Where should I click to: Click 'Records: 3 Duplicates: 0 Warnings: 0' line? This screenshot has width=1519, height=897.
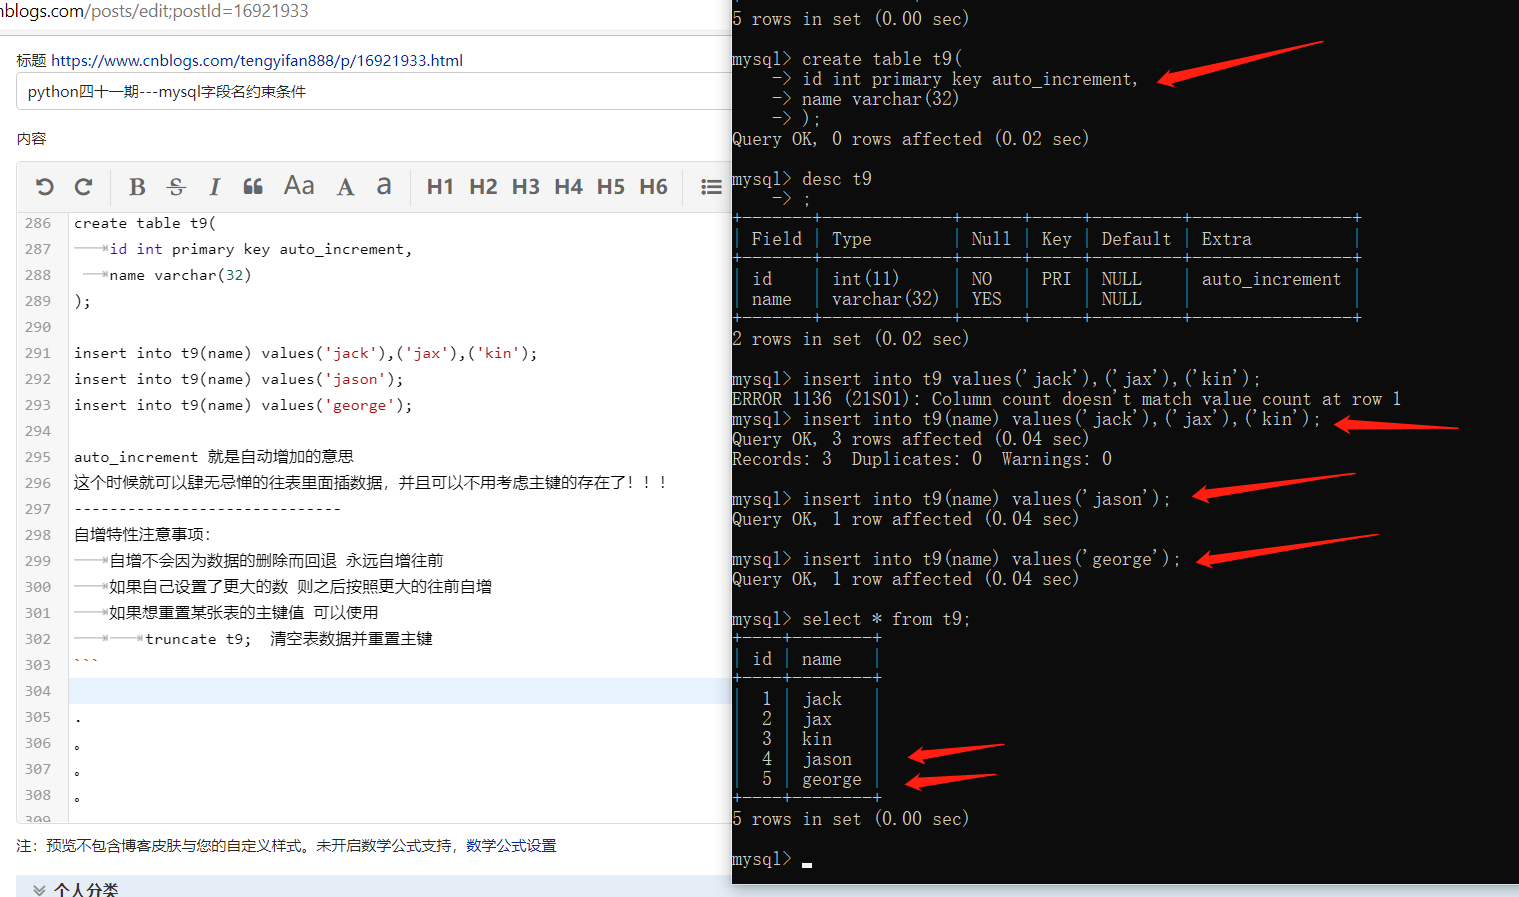click(922, 459)
